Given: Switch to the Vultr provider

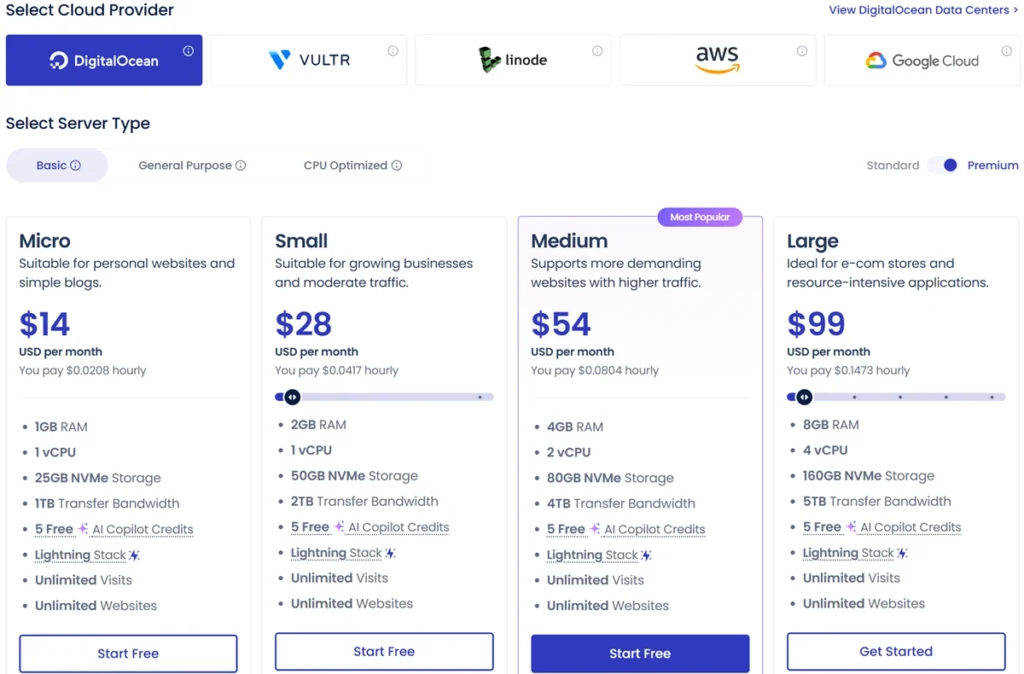Looking at the screenshot, I should tap(308, 60).
